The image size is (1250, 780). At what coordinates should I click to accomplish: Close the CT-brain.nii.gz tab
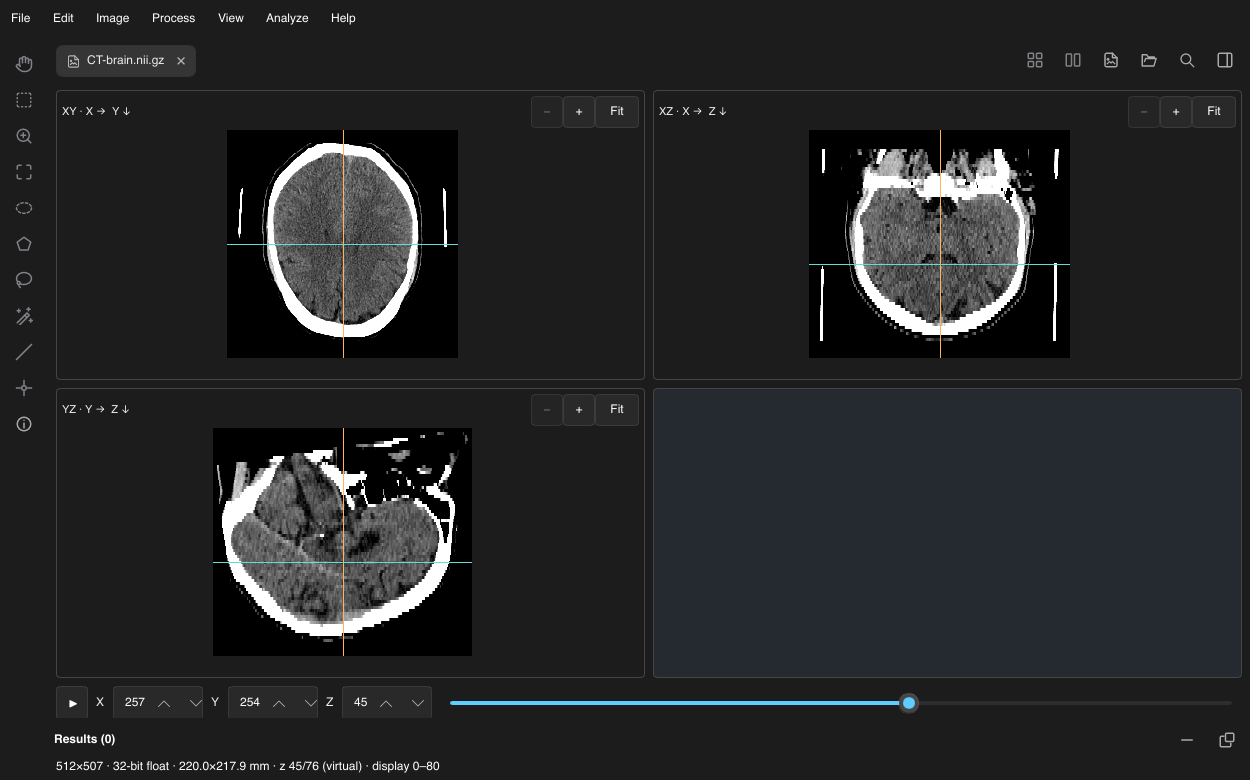[181, 61]
